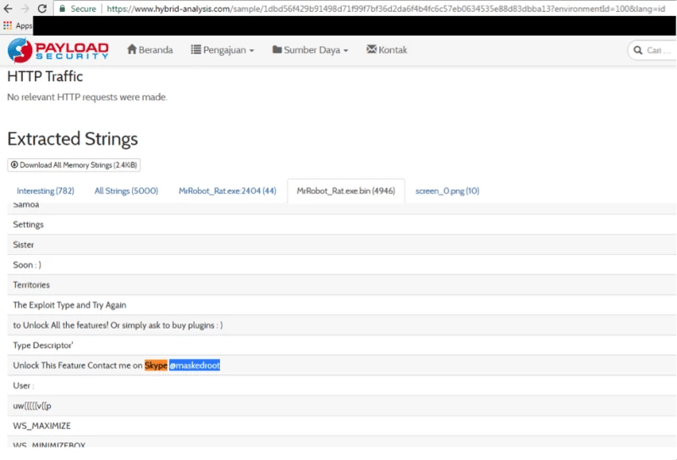The image size is (677, 460).
Task: Open the Kontak page
Action: 386,50
